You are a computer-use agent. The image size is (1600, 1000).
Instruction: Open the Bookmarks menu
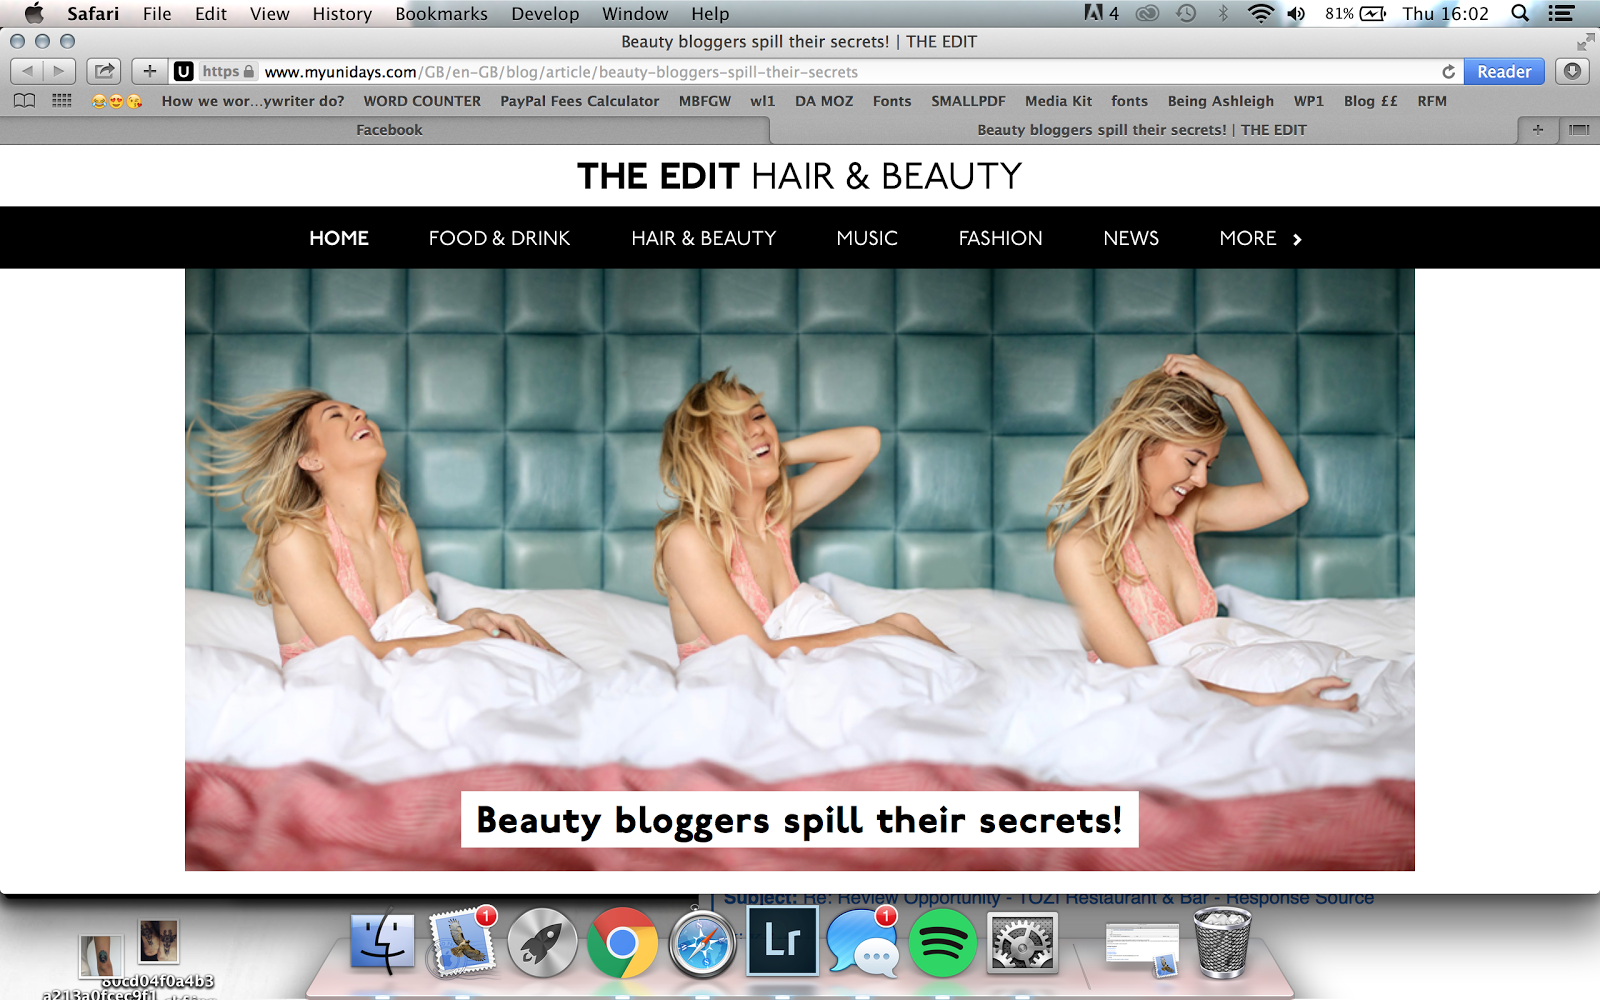441,13
